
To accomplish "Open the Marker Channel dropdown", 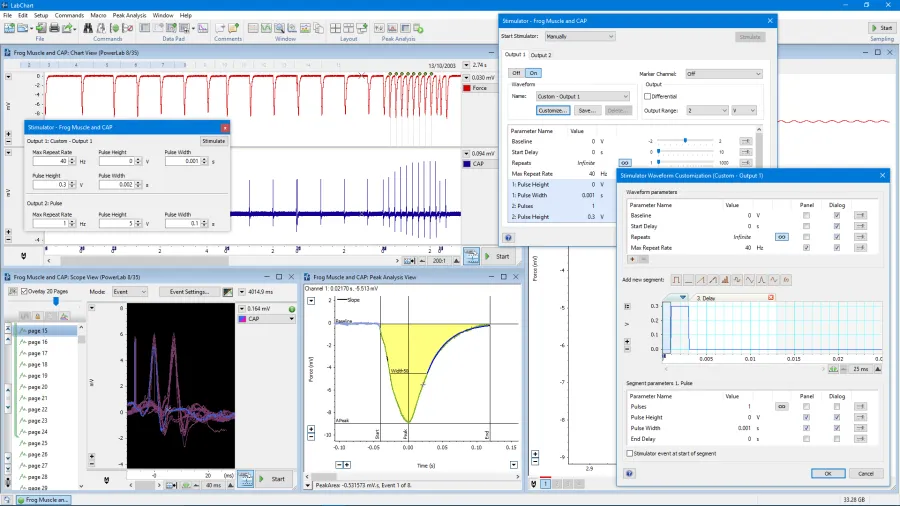I will 723,74.
